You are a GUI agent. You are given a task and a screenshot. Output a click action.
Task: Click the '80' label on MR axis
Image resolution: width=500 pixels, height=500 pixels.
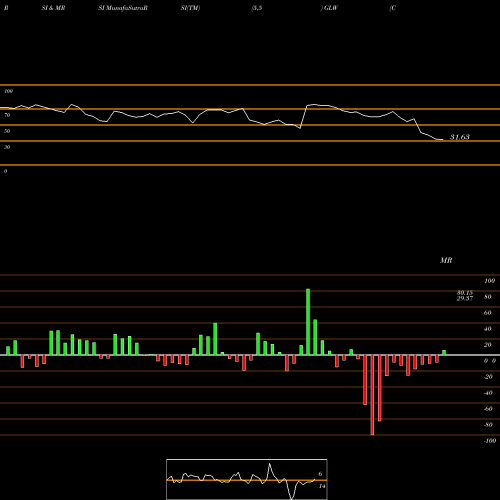tap(487, 297)
